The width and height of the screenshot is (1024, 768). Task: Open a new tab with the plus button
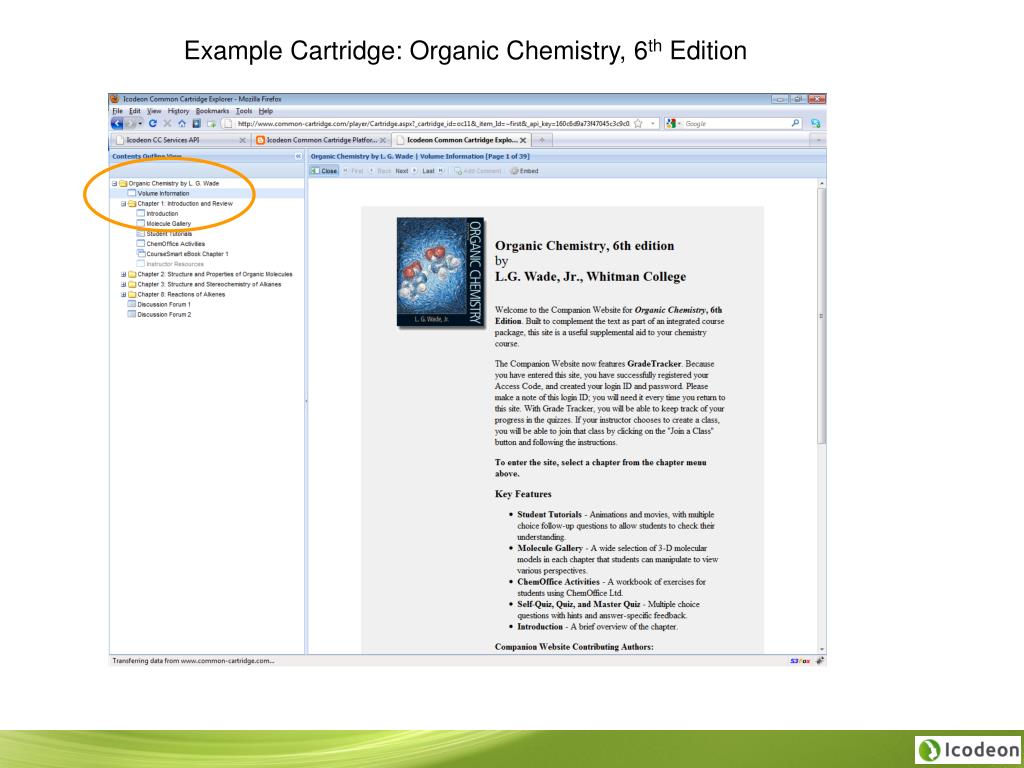[x=542, y=140]
